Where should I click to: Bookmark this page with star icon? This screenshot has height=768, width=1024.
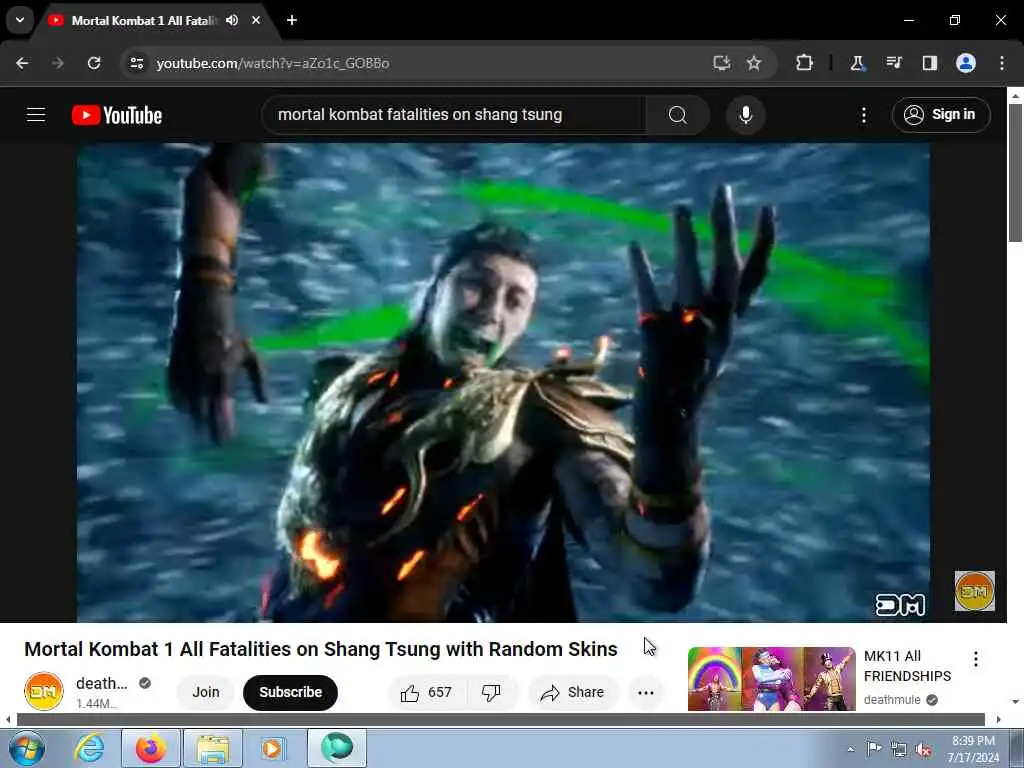(x=754, y=63)
